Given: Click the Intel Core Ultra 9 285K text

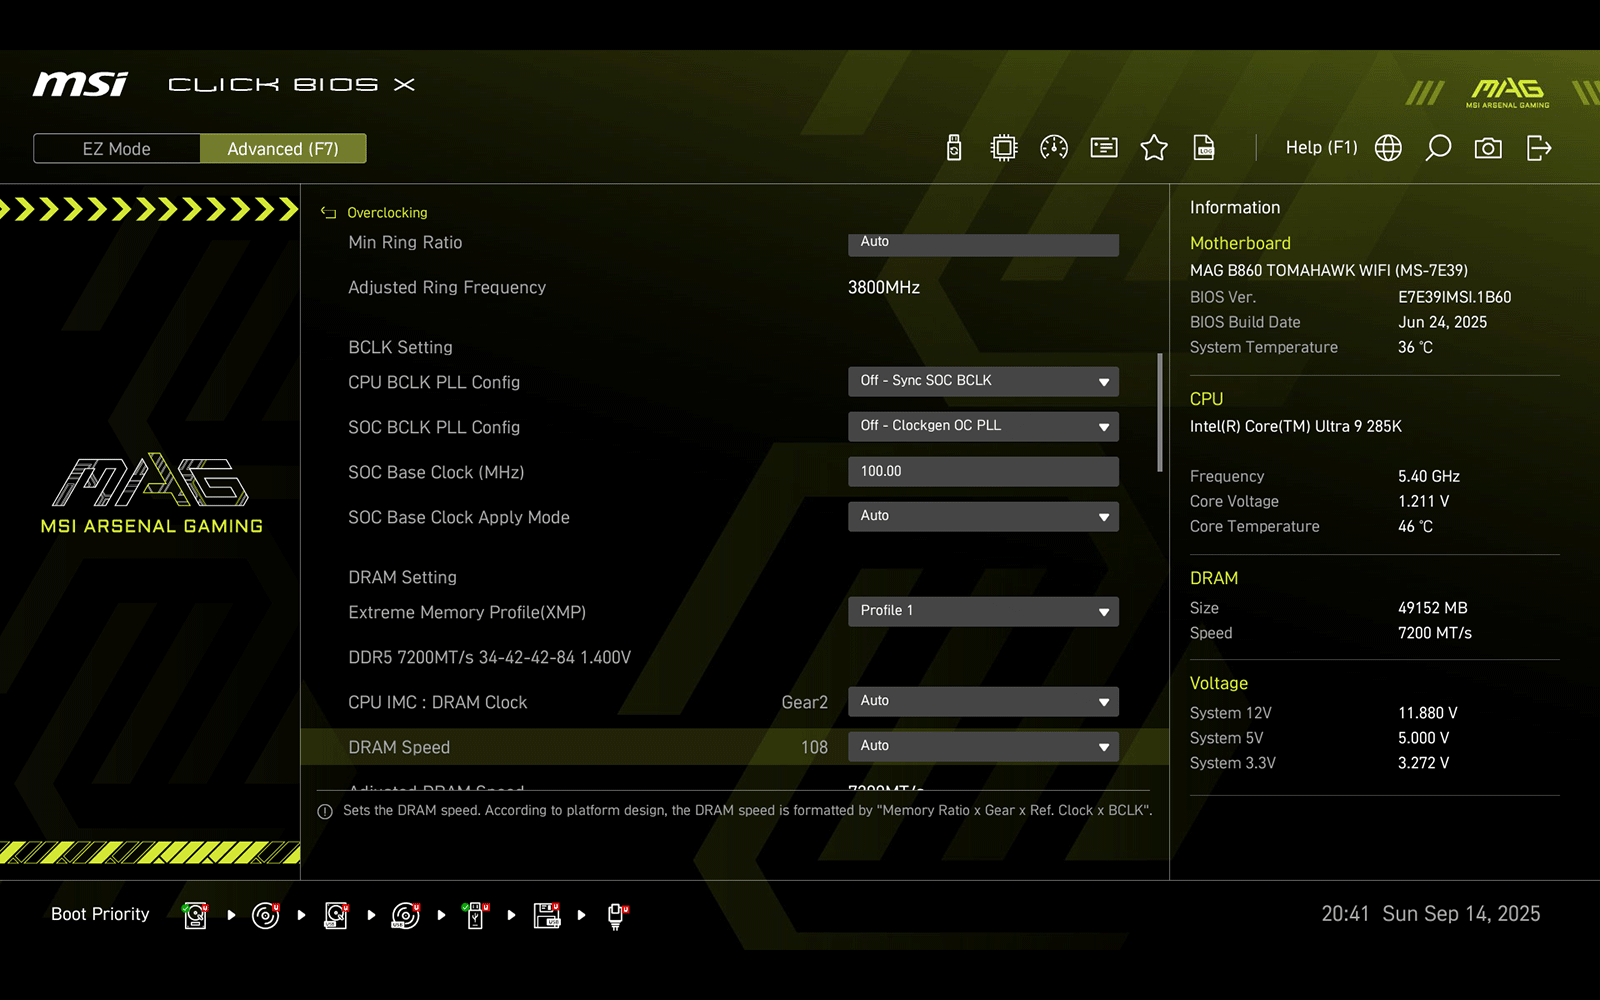Looking at the screenshot, I should 1296,426.
